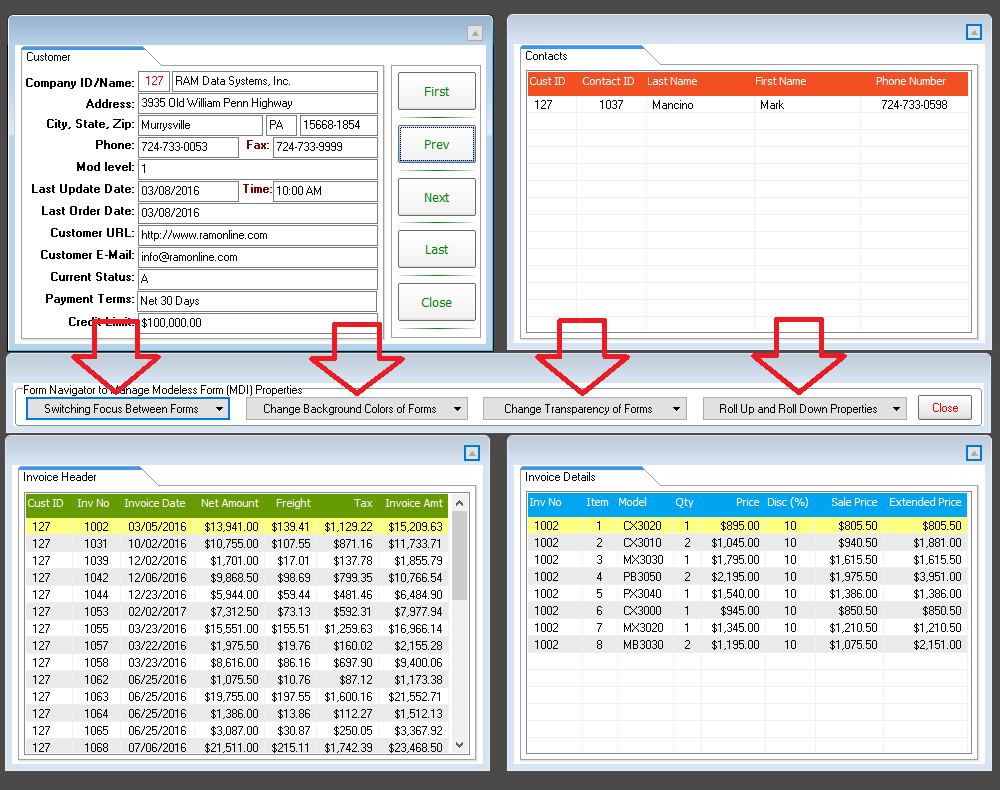Click the Invoice Header scrollbar down arrow

click(x=460, y=745)
